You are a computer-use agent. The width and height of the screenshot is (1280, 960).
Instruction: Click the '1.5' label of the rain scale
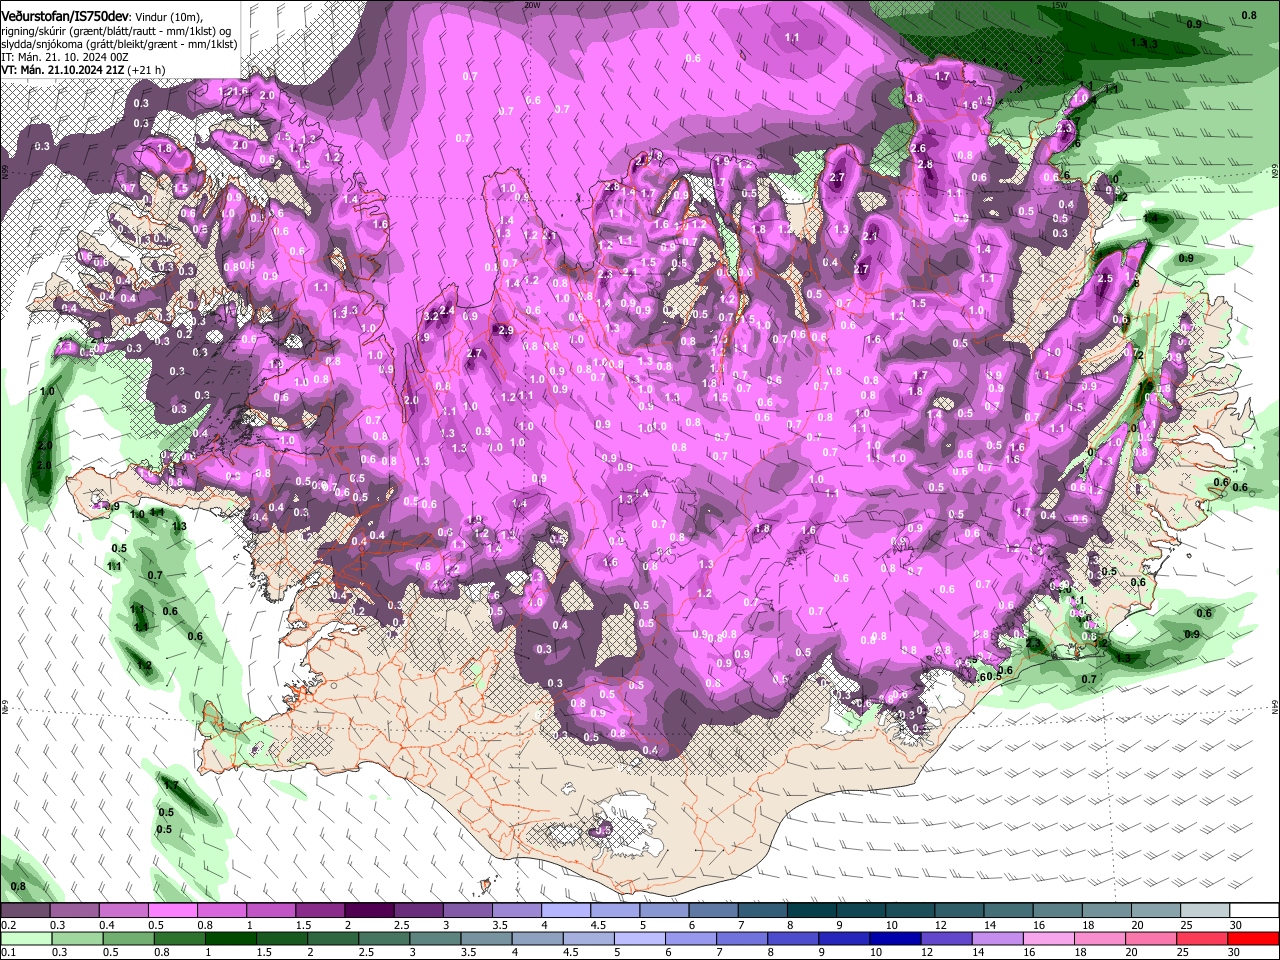tap(264, 952)
